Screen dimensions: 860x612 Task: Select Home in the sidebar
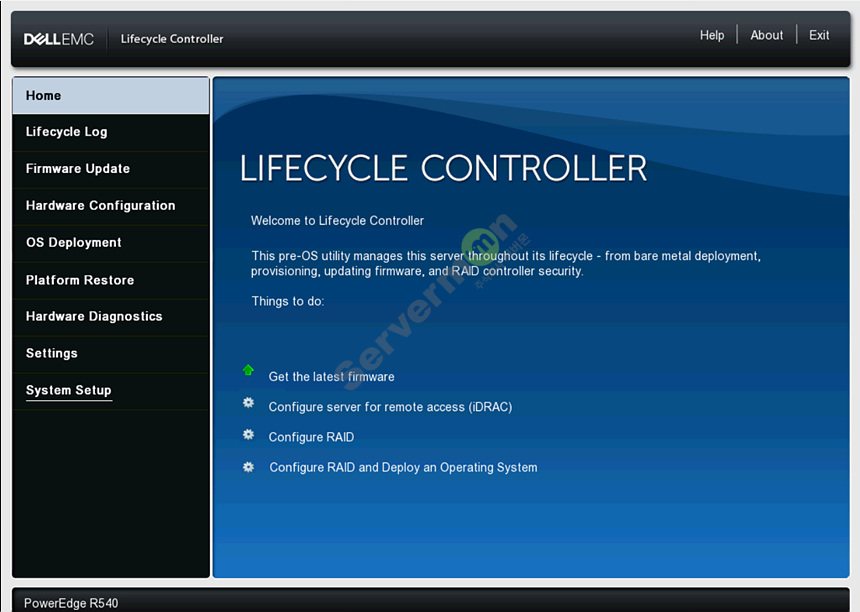pos(111,95)
